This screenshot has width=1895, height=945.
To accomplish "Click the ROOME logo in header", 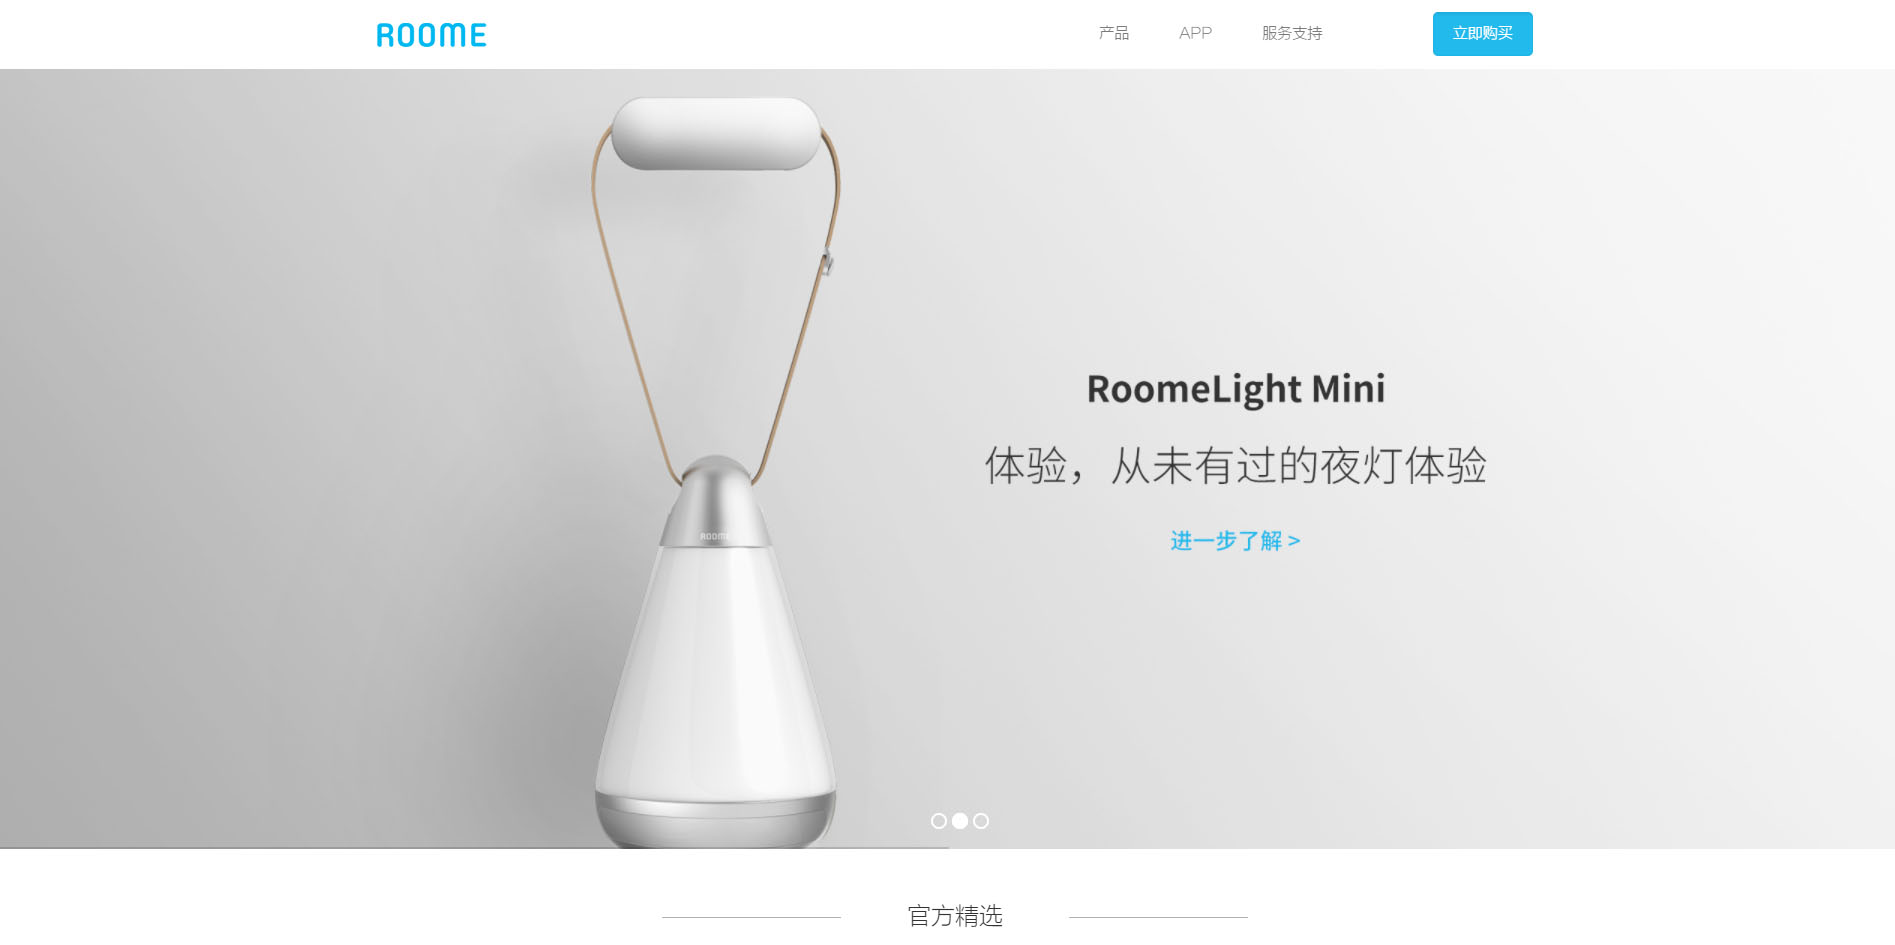I will [431, 35].
